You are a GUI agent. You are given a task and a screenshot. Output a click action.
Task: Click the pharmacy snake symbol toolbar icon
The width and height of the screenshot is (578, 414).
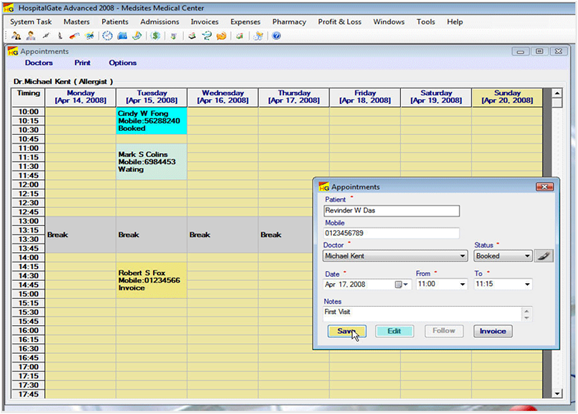(207, 36)
